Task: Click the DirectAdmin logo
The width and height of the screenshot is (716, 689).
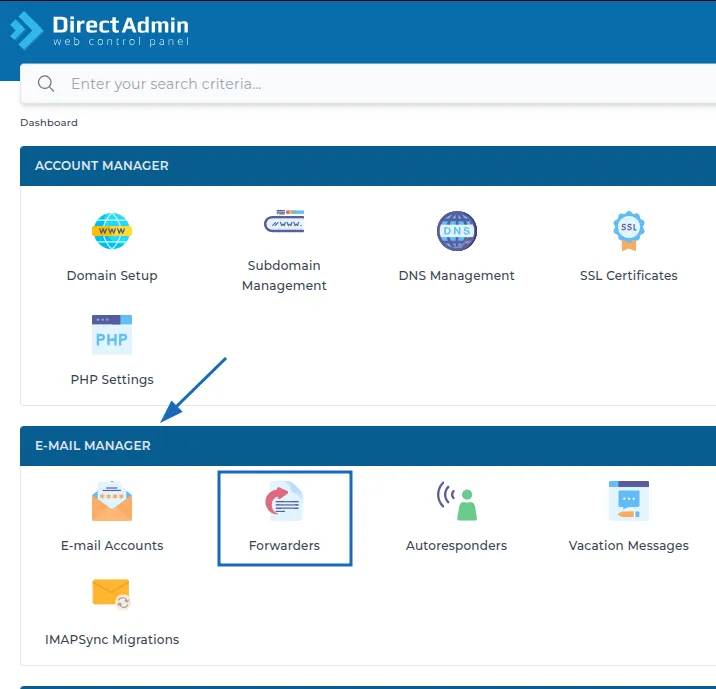Action: tap(100, 30)
